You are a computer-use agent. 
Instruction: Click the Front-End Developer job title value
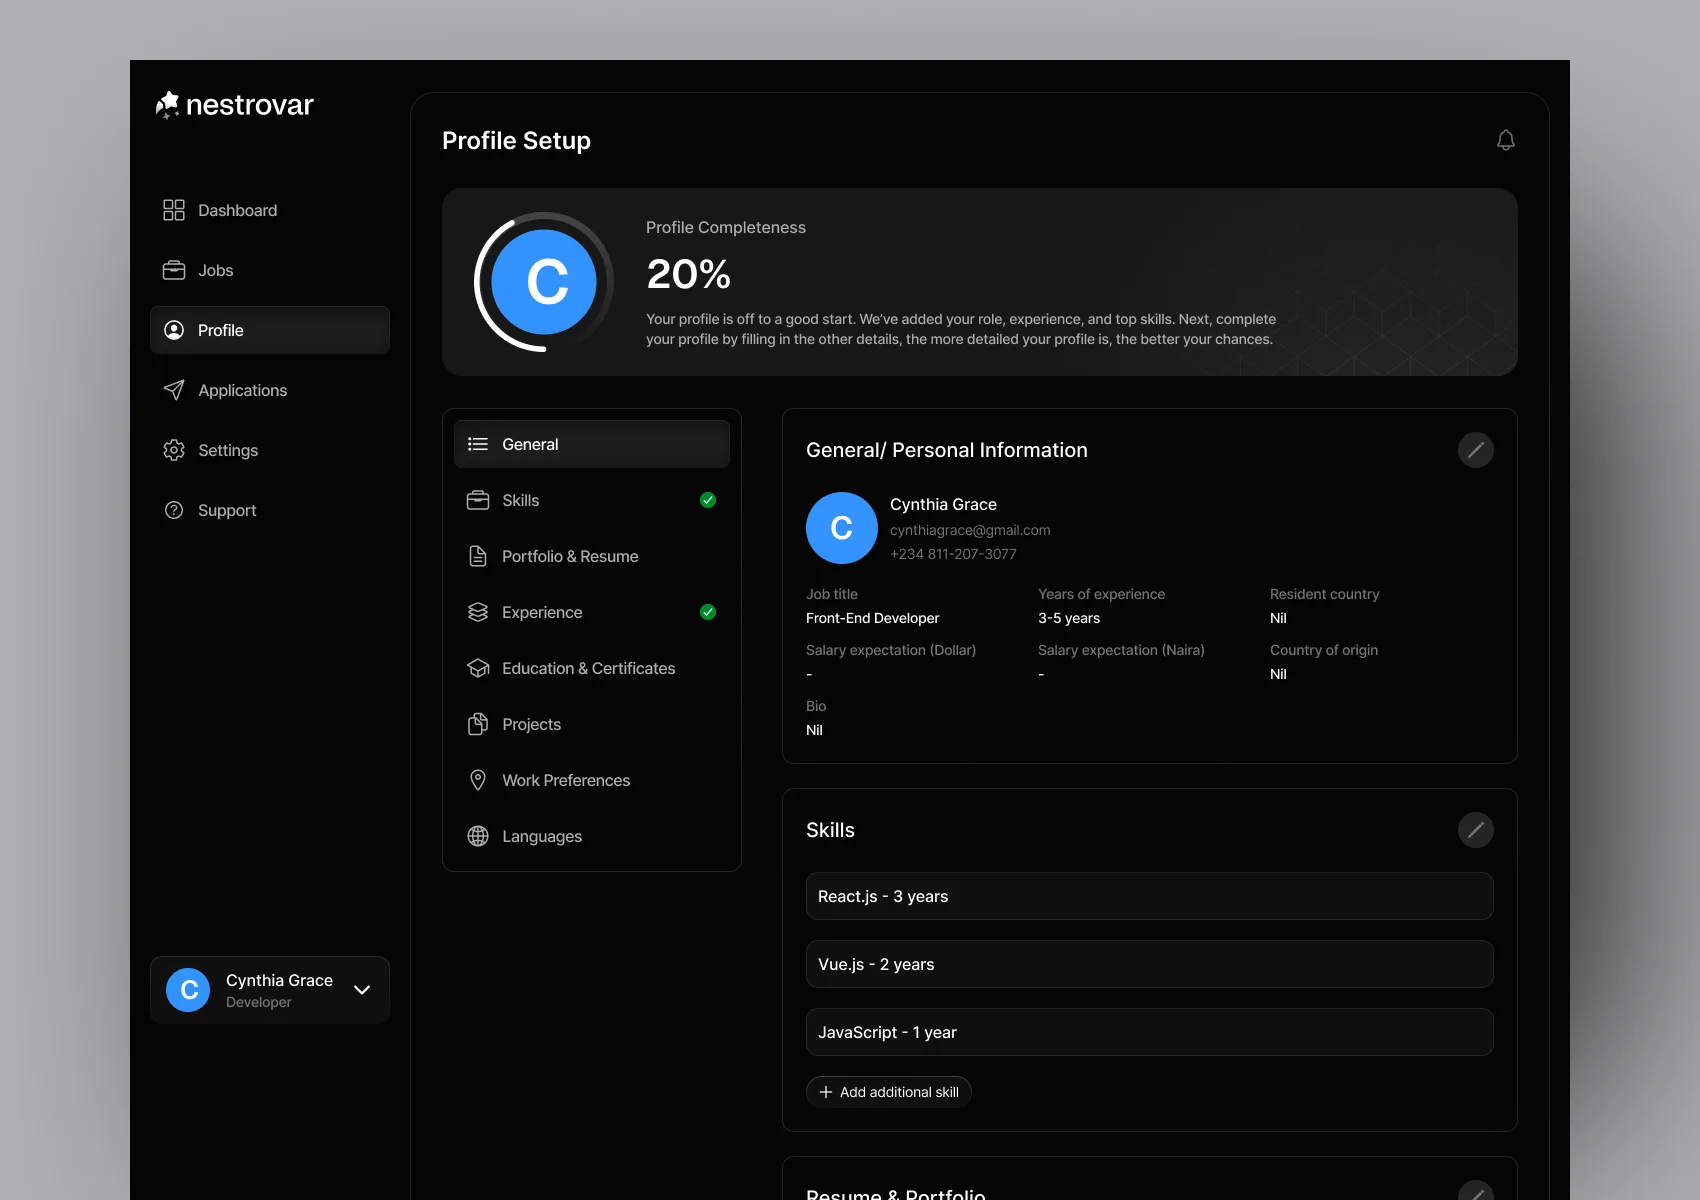point(873,618)
